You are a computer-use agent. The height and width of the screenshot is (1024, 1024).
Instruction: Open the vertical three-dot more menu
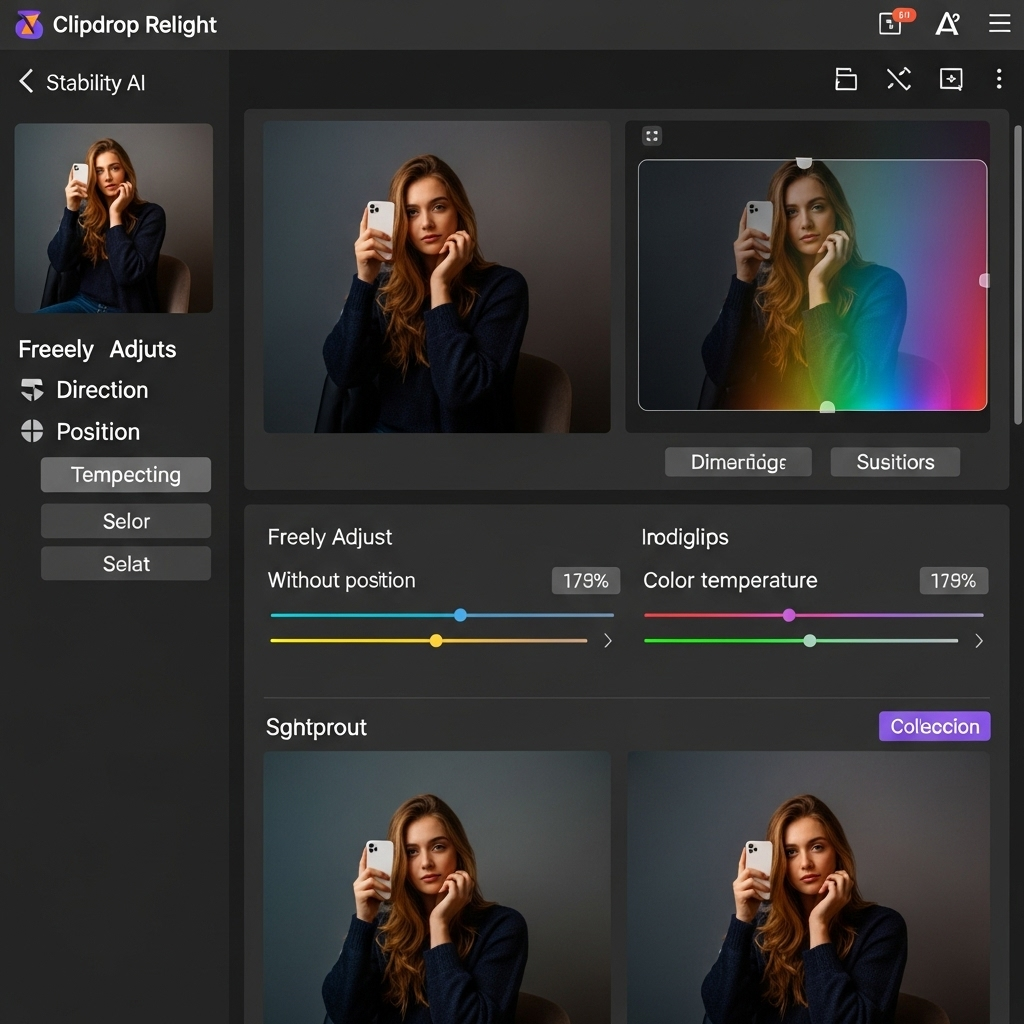tap(999, 79)
